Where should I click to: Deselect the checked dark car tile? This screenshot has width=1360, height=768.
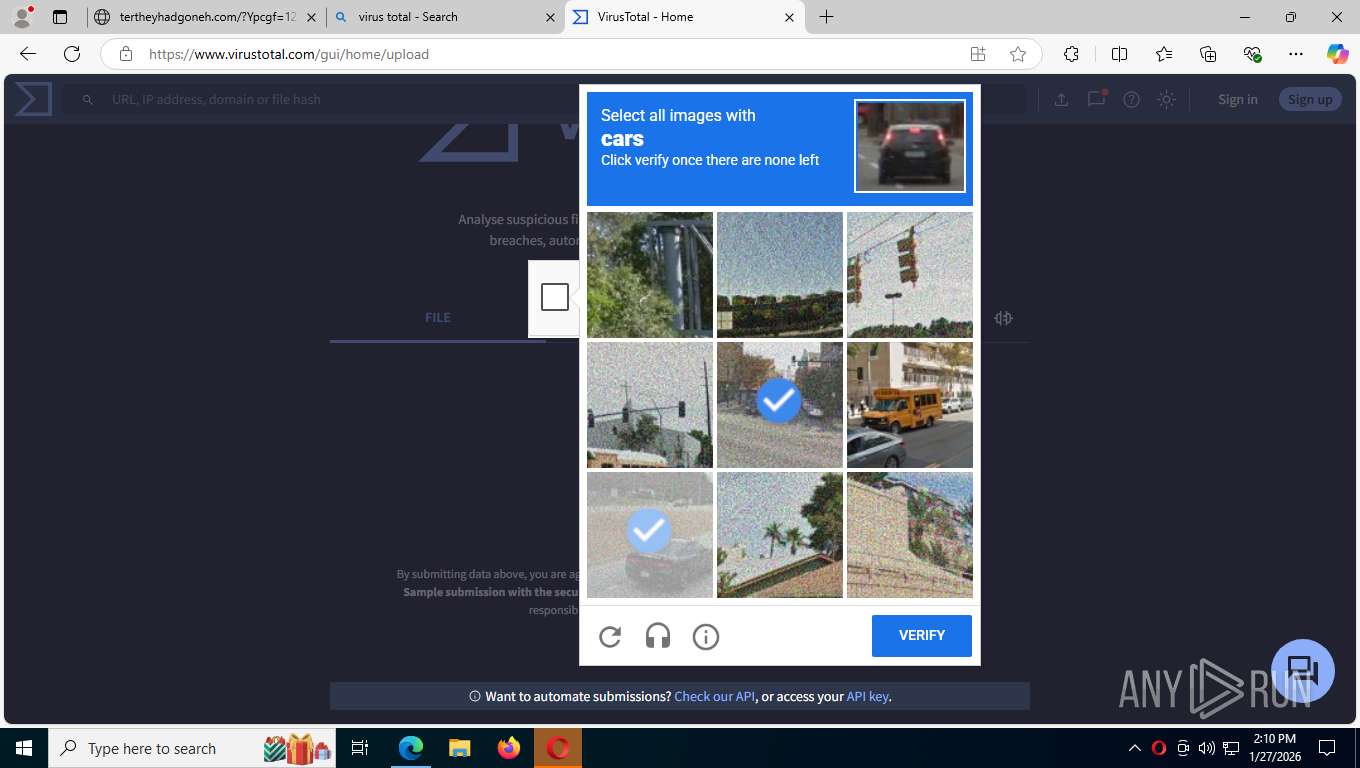click(650, 535)
